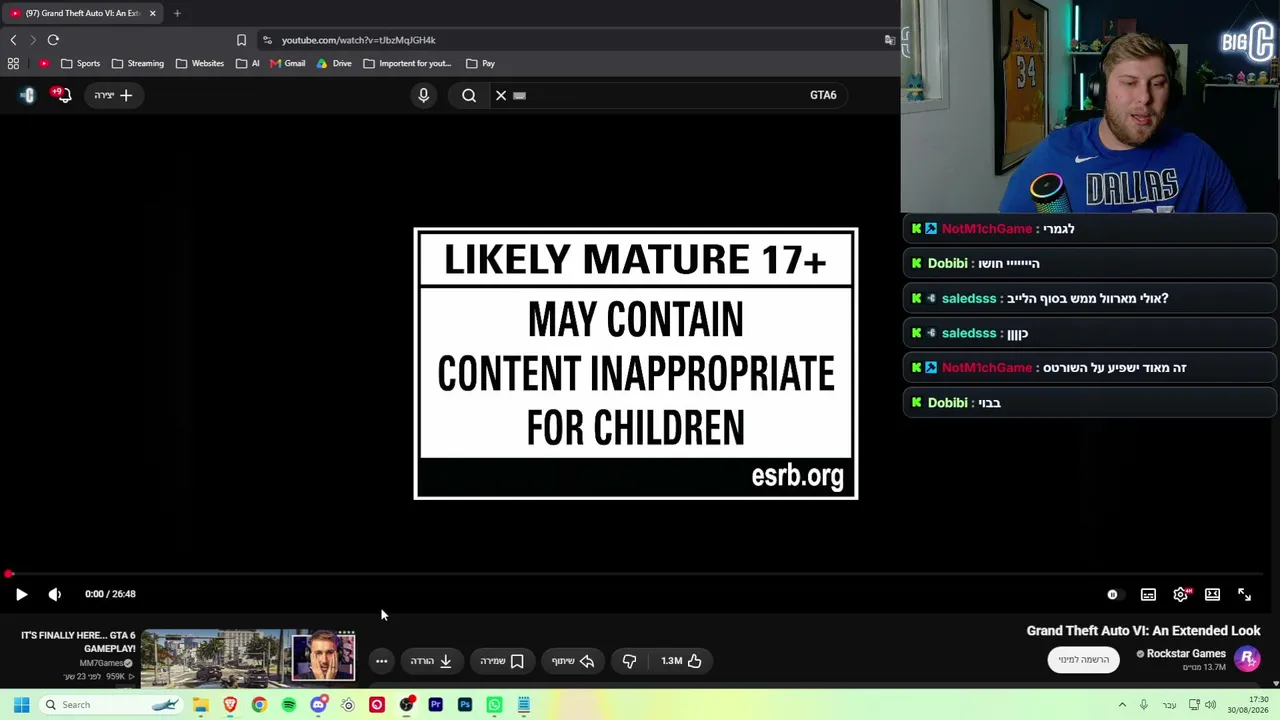Save the video with the שמירה button
The image size is (1280, 720).
pos(502,661)
